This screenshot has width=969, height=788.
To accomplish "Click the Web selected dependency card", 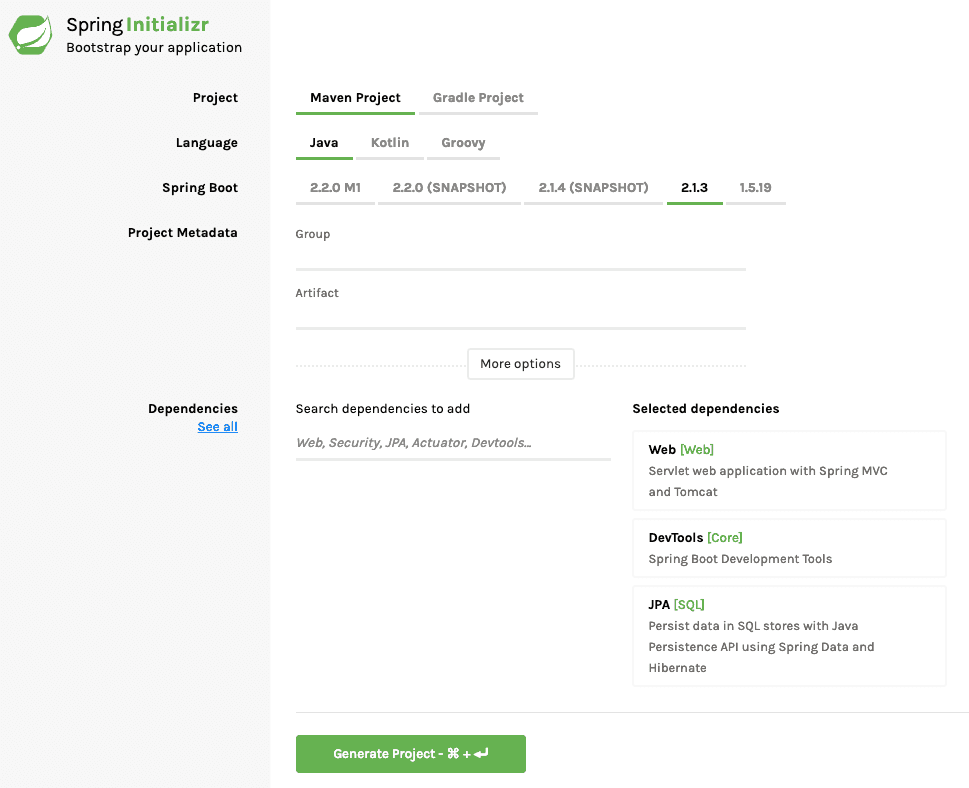I will pyautogui.click(x=789, y=471).
